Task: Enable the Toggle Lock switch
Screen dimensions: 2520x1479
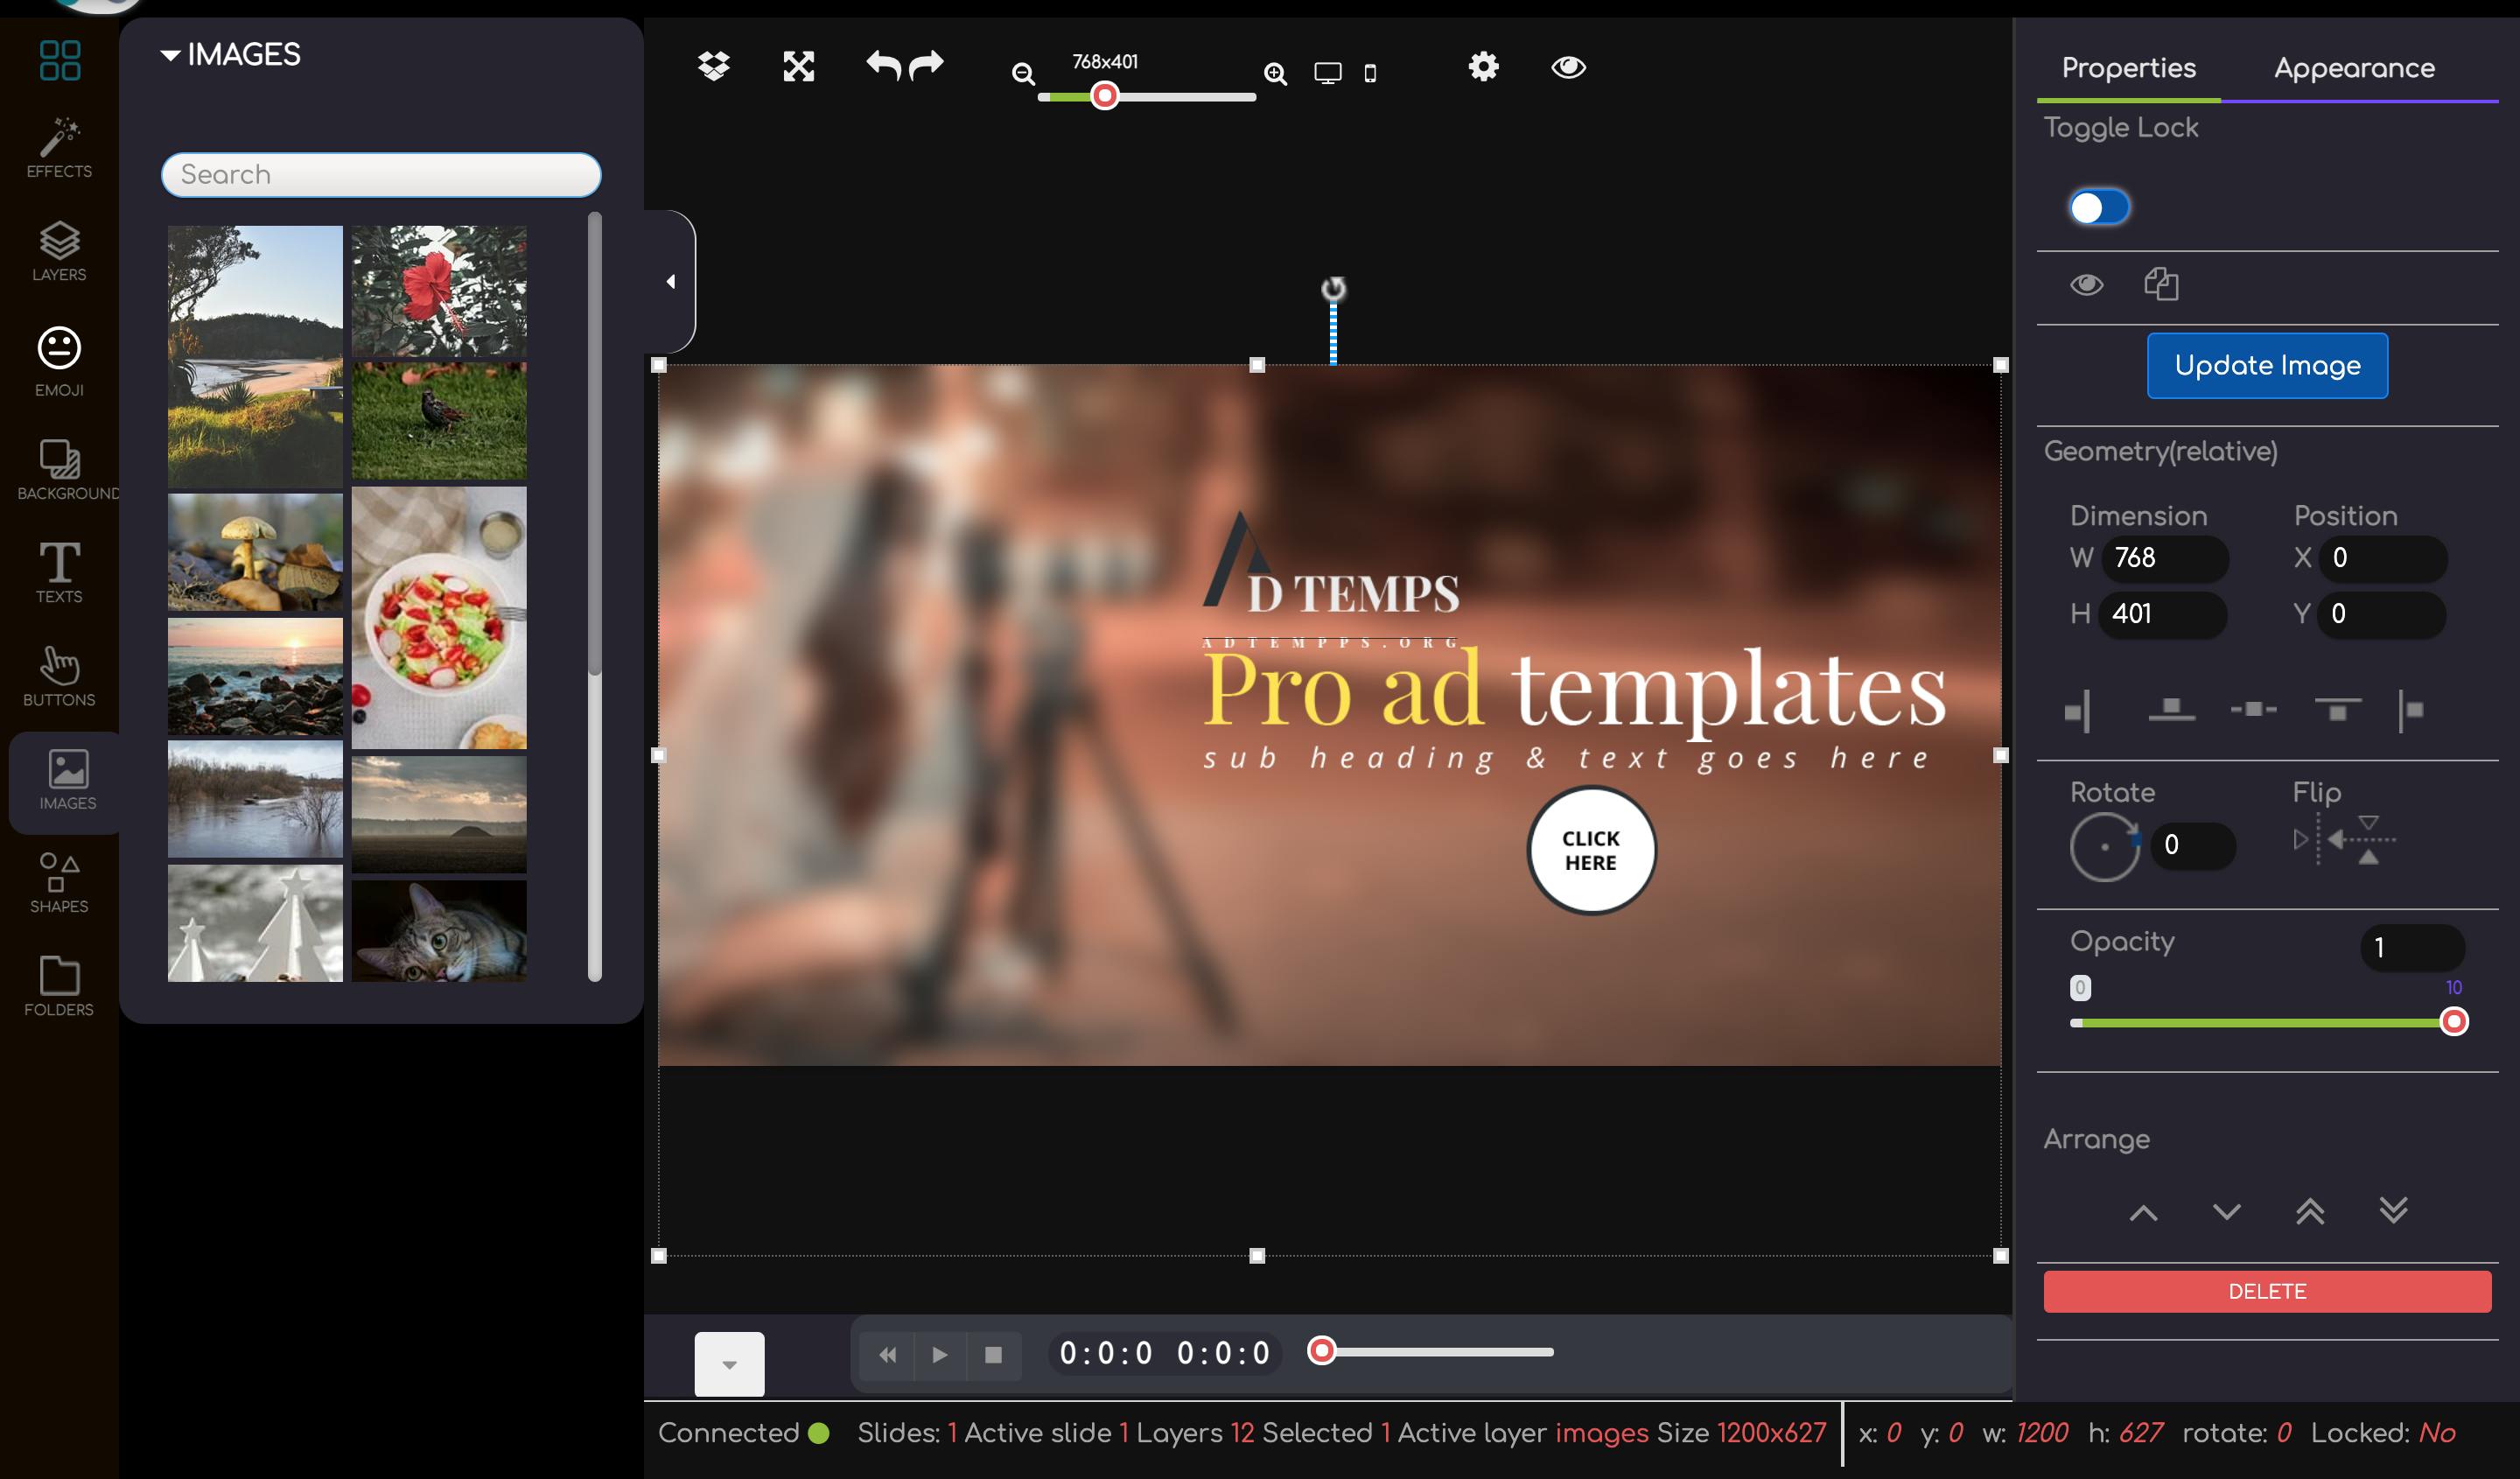Action: click(2100, 207)
